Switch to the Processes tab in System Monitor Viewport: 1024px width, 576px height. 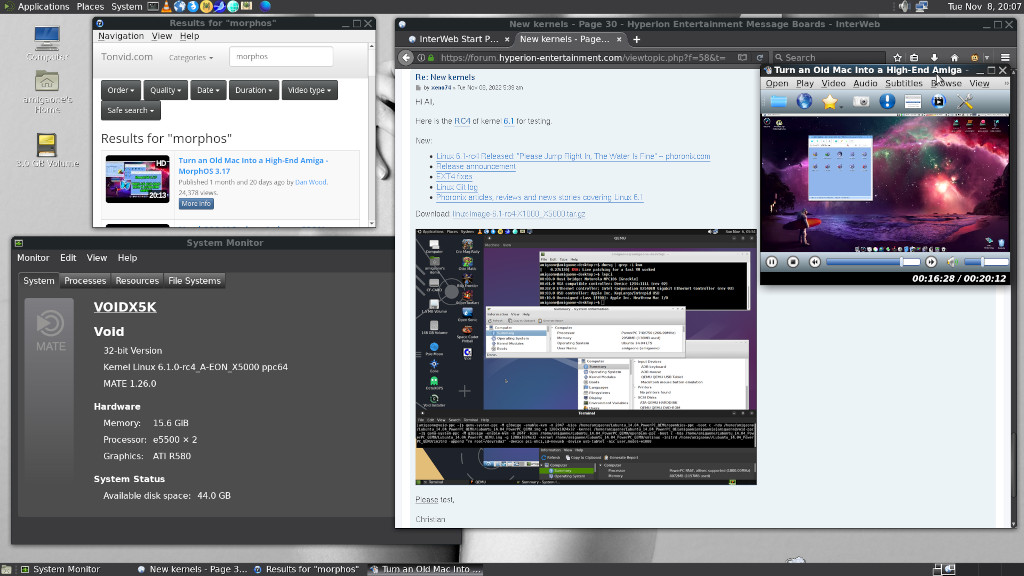(x=85, y=281)
